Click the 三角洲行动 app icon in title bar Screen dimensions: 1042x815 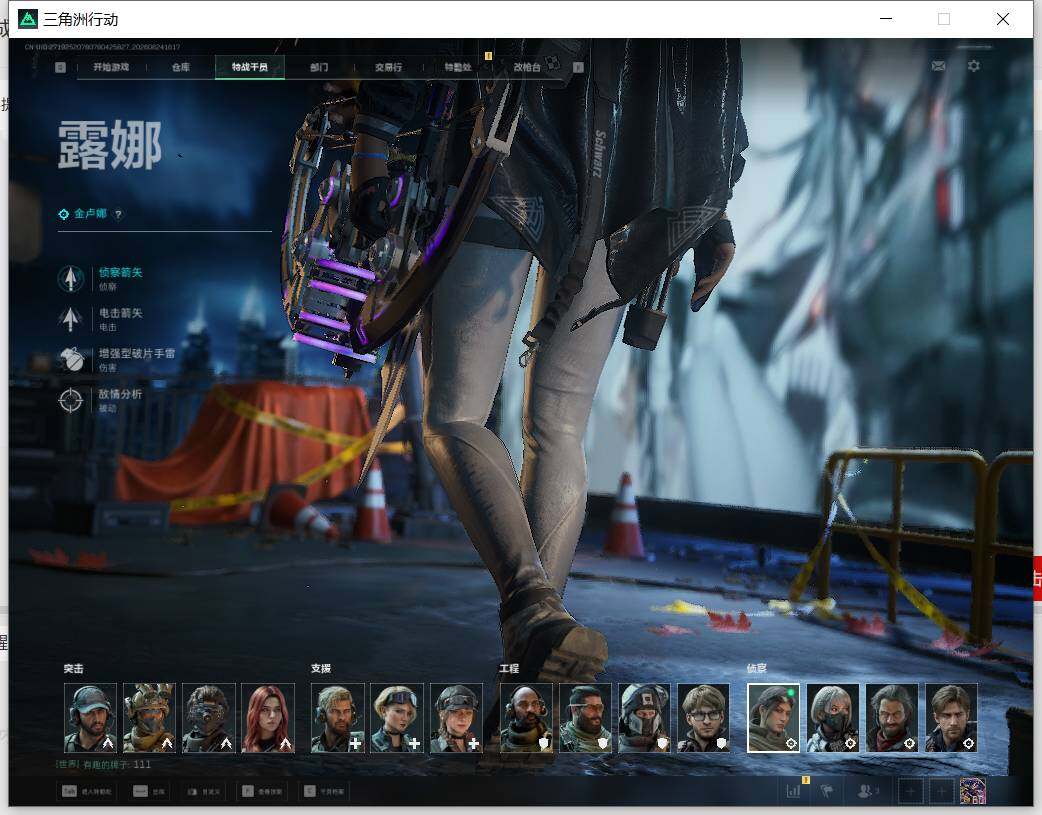[28, 19]
